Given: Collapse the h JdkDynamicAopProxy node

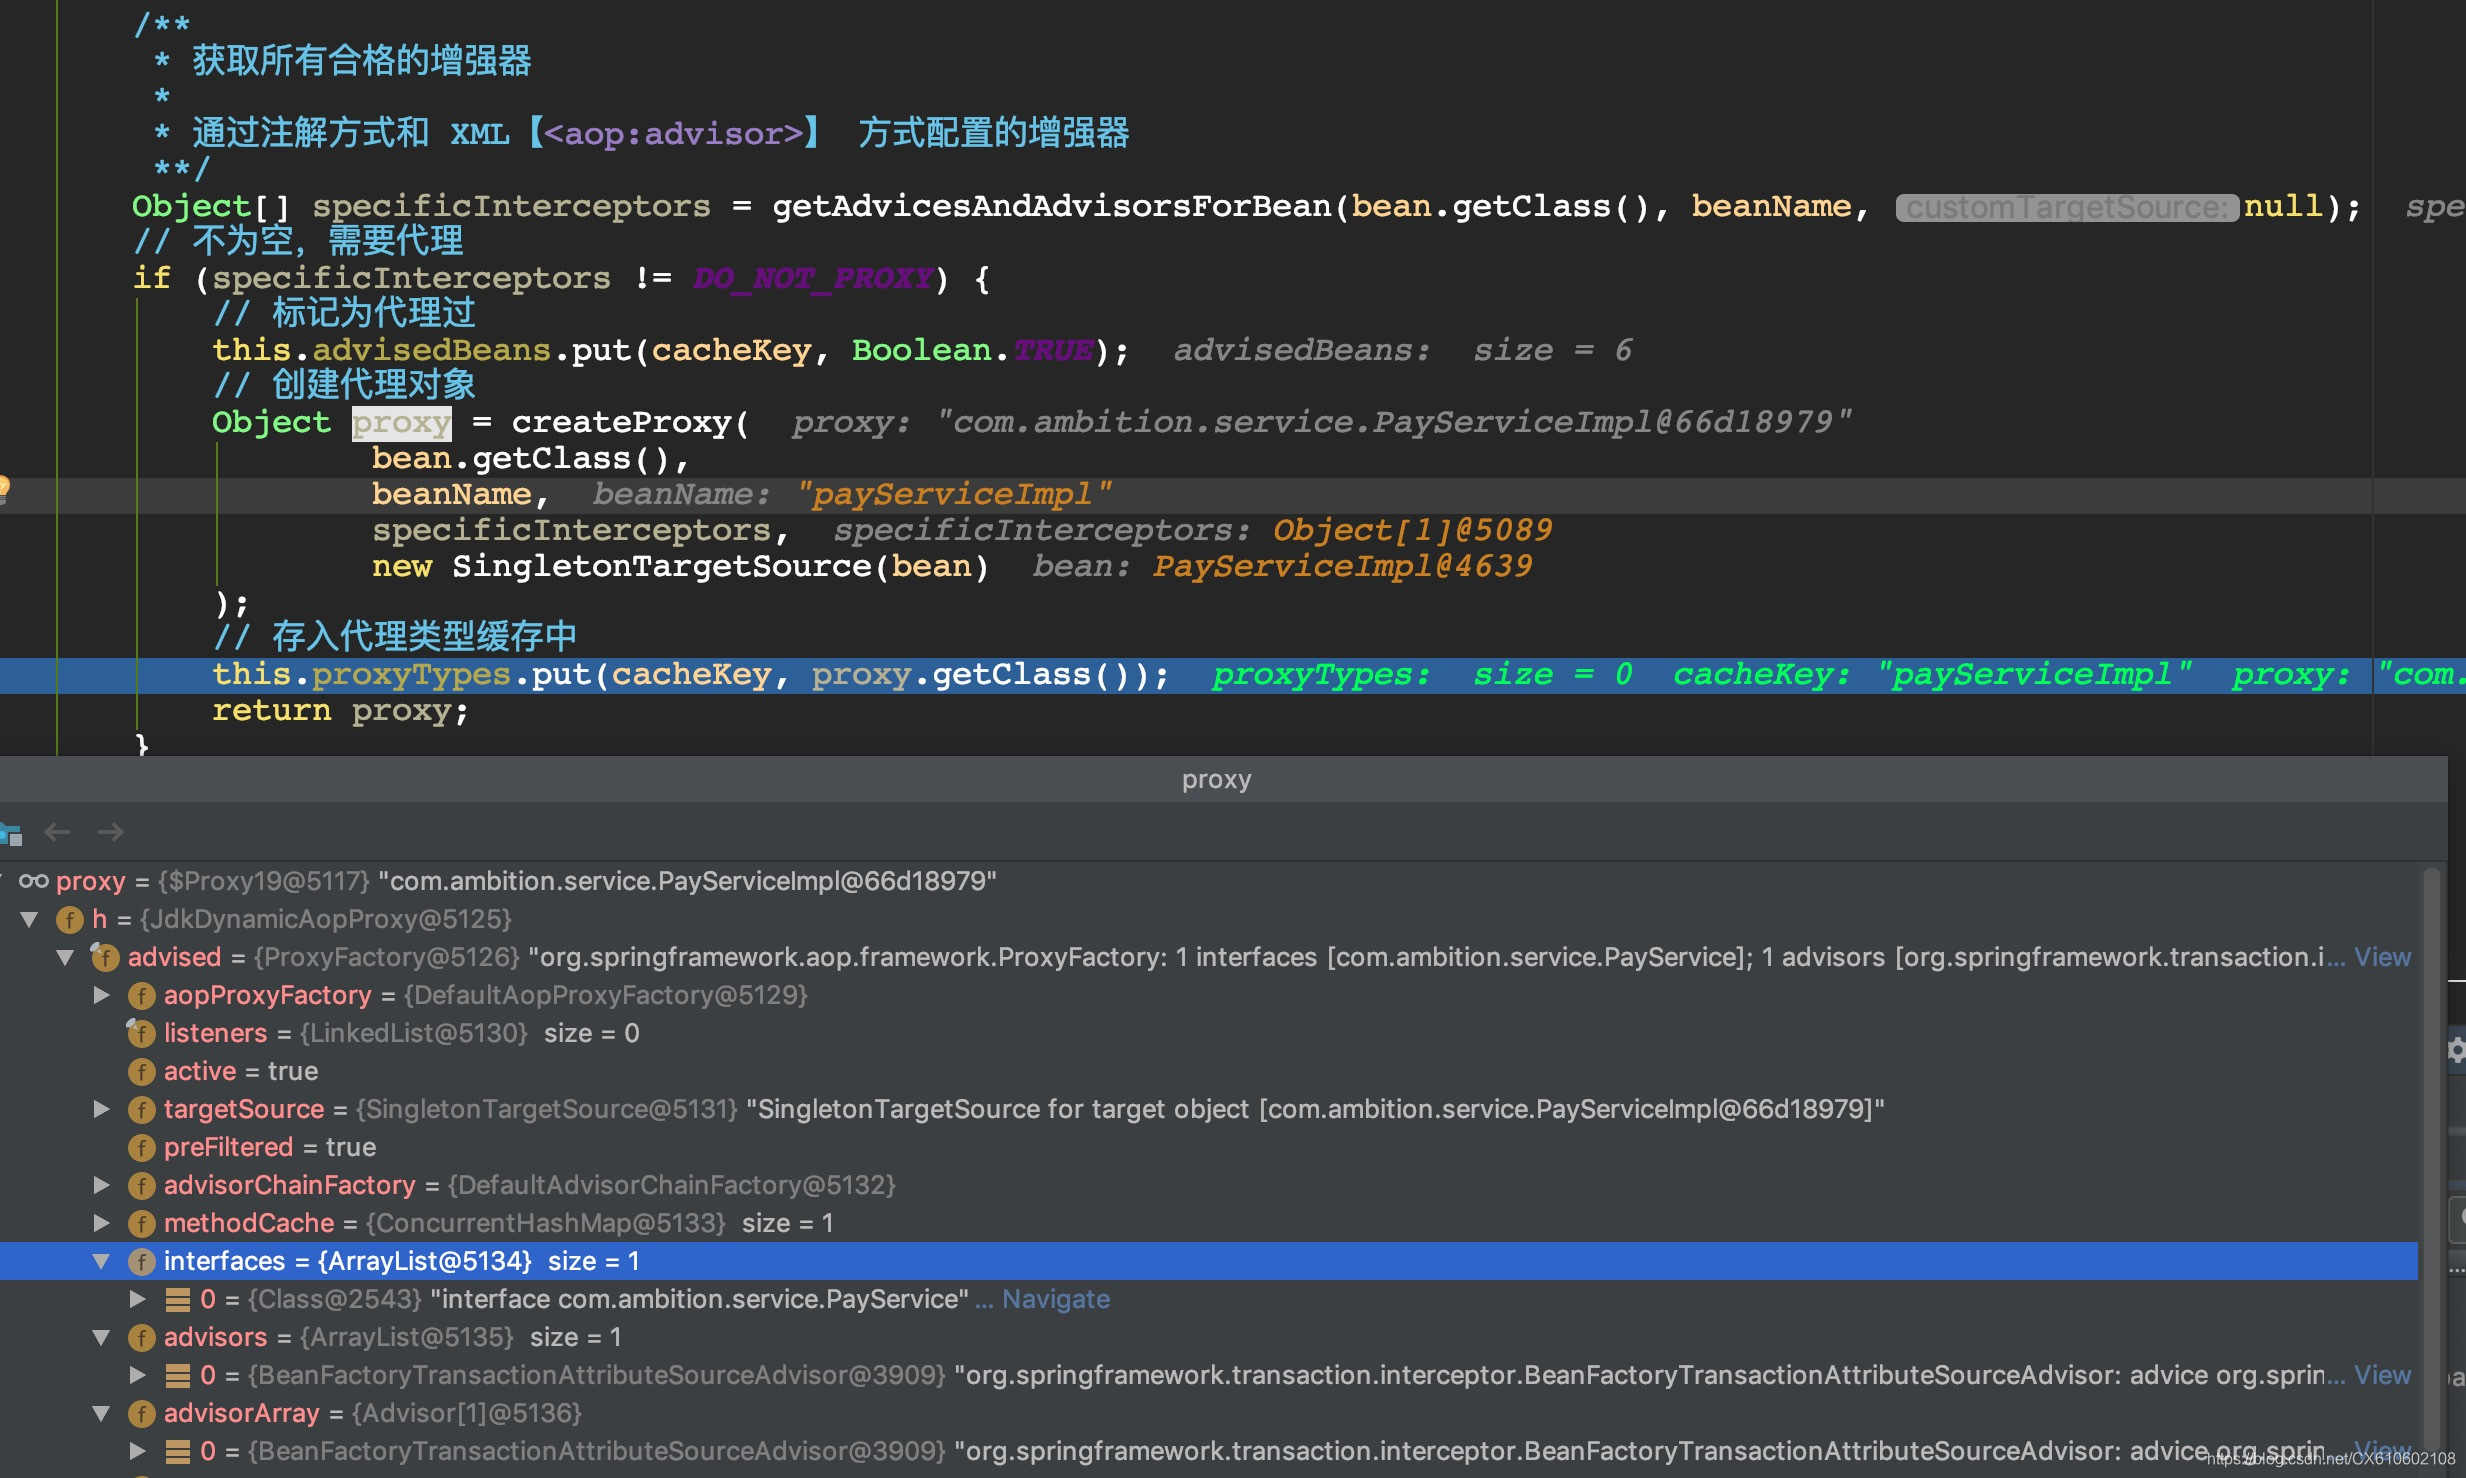Looking at the screenshot, I should [29, 919].
